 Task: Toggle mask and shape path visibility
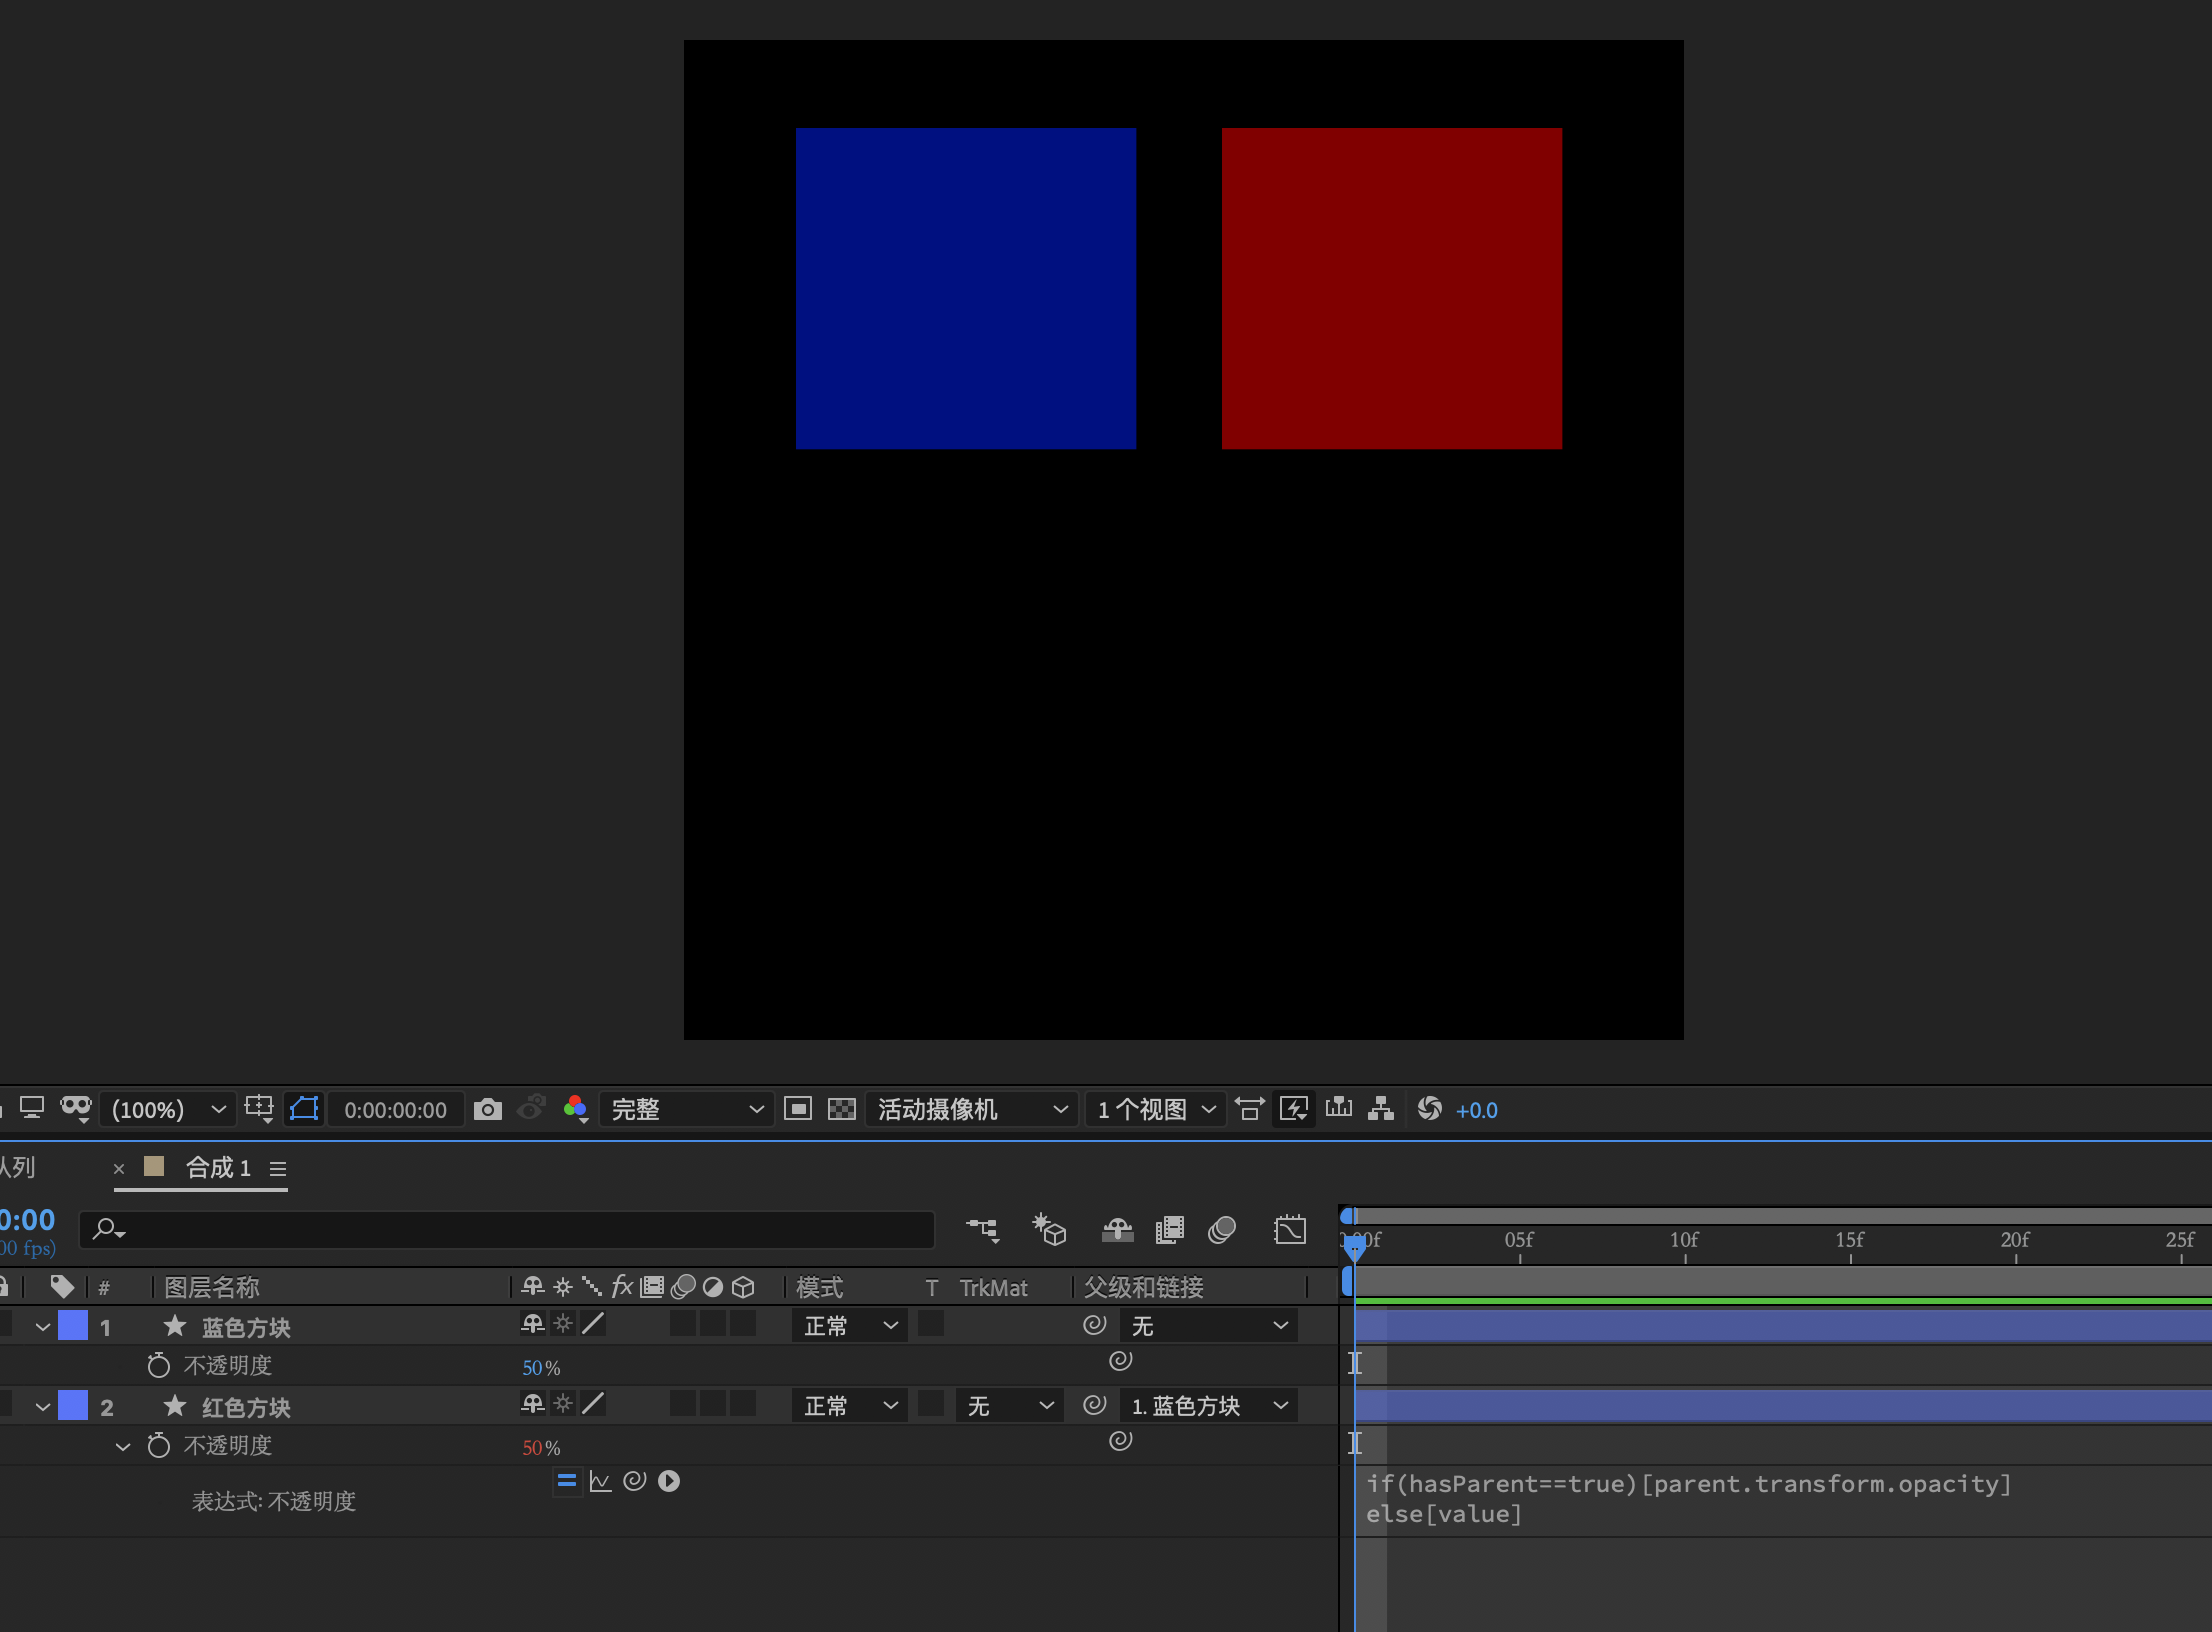(x=304, y=1109)
